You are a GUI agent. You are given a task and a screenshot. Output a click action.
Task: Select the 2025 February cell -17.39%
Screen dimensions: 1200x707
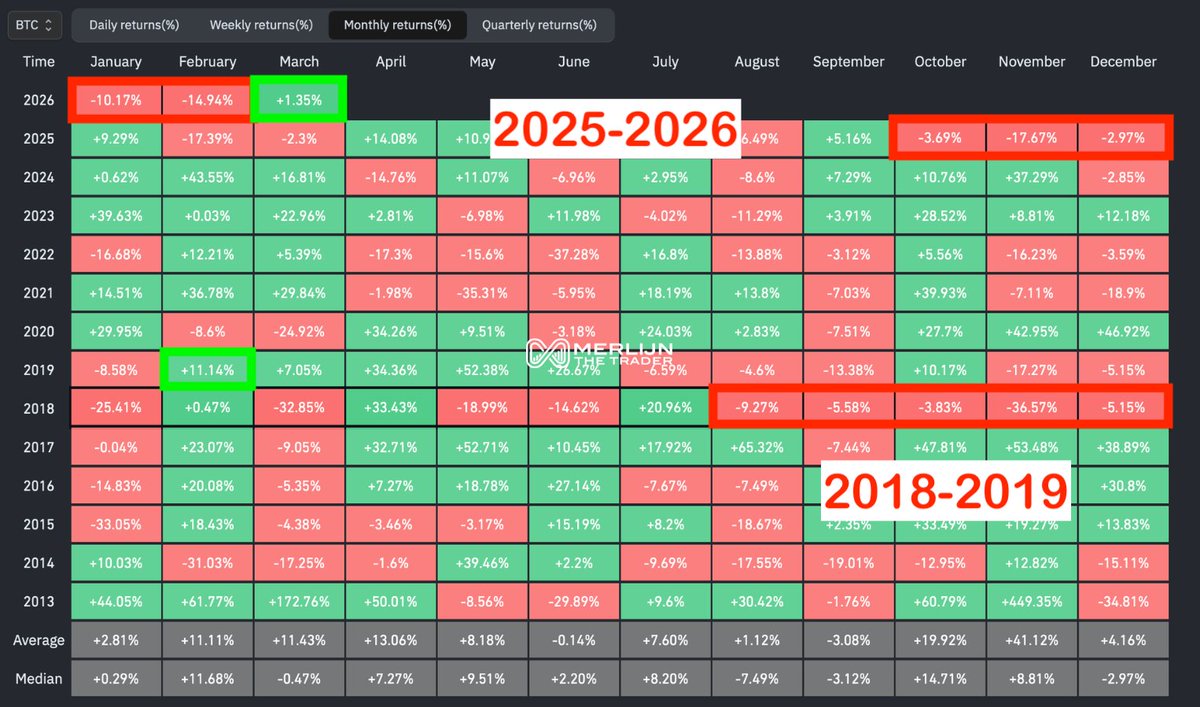(207, 139)
